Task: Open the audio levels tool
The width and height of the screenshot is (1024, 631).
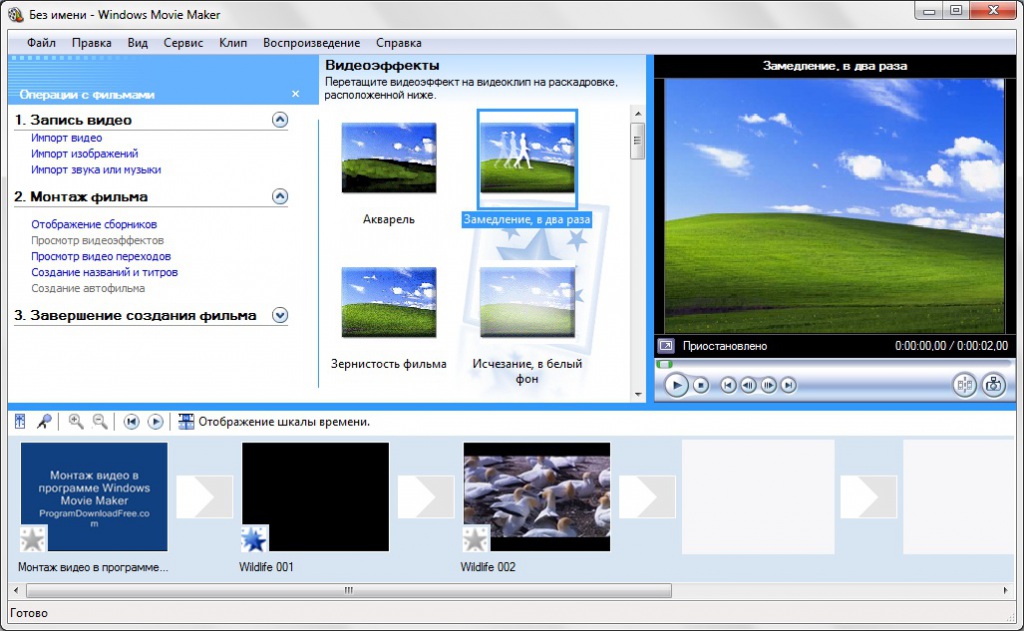Action: 20,421
